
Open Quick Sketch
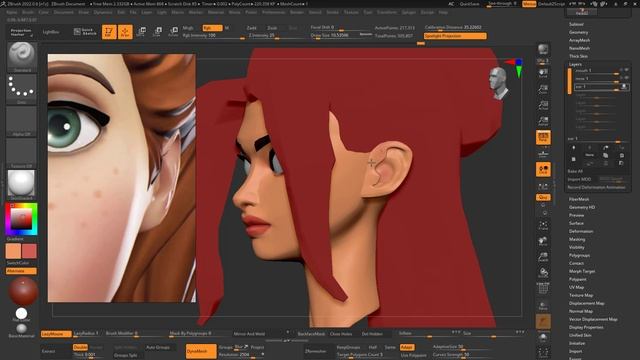(x=85, y=31)
